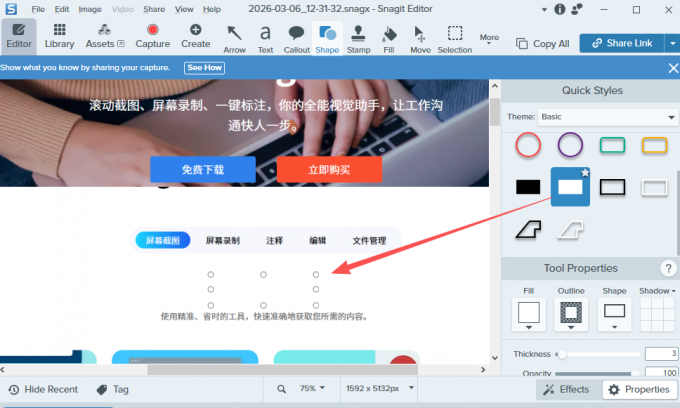Click the Copy All button

pos(543,44)
